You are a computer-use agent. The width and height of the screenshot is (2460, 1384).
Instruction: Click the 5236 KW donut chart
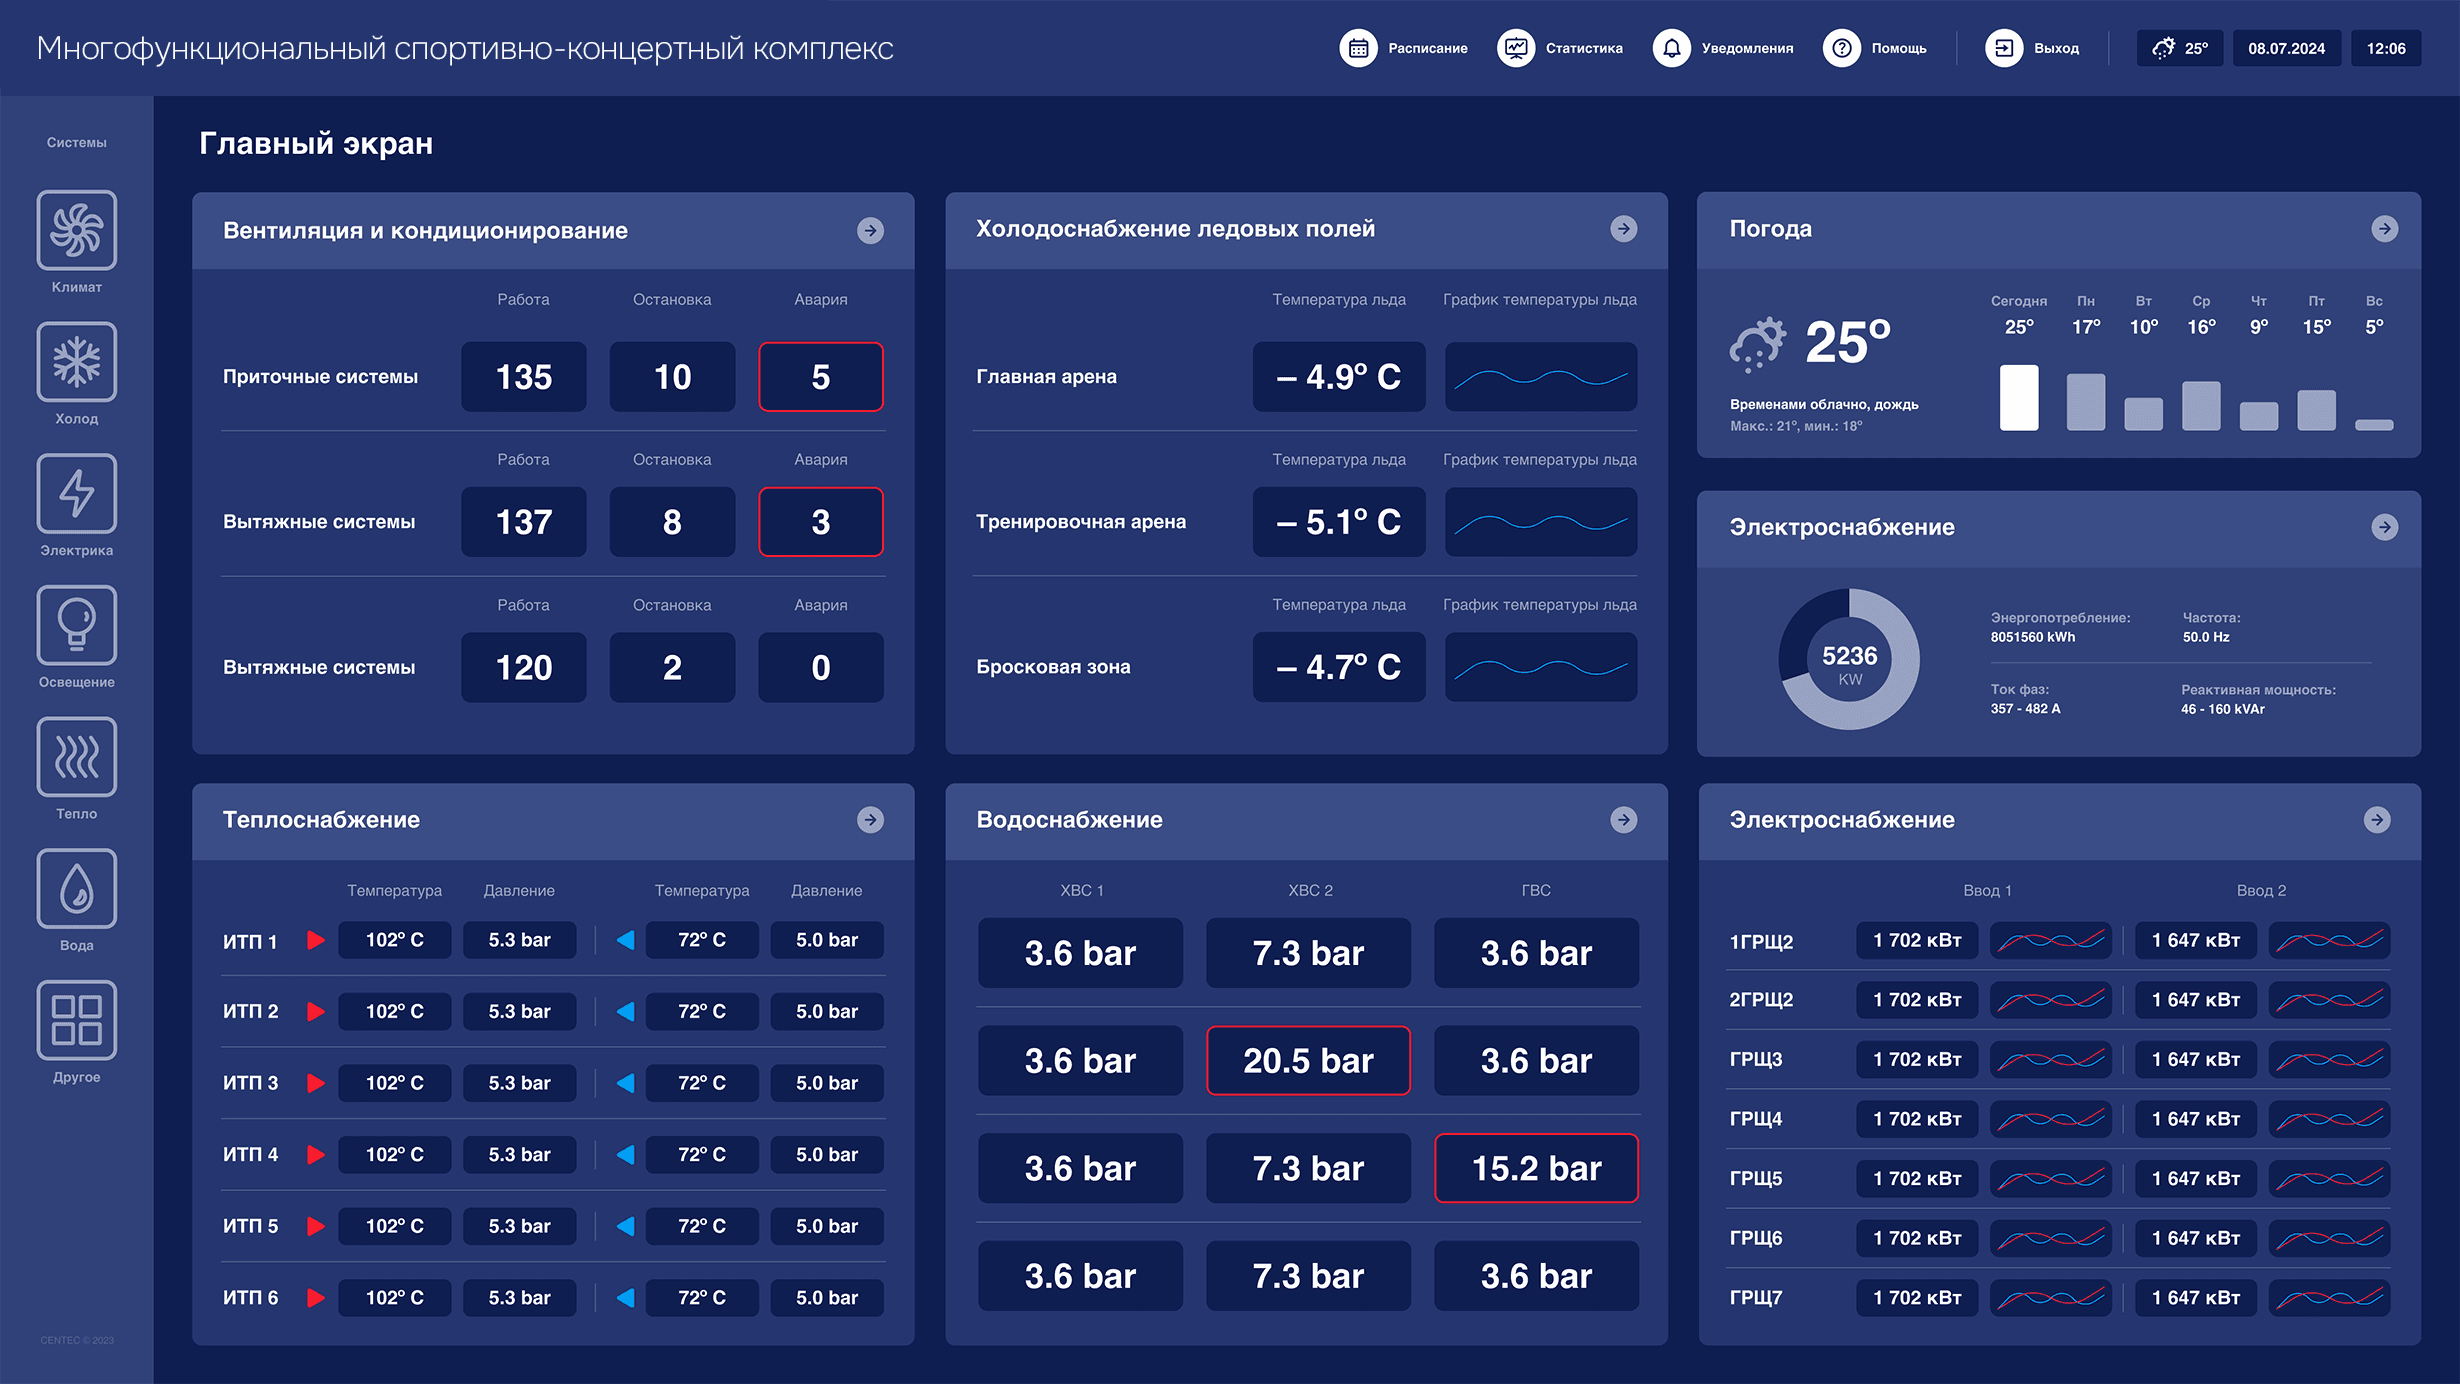(x=1849, y=659)
